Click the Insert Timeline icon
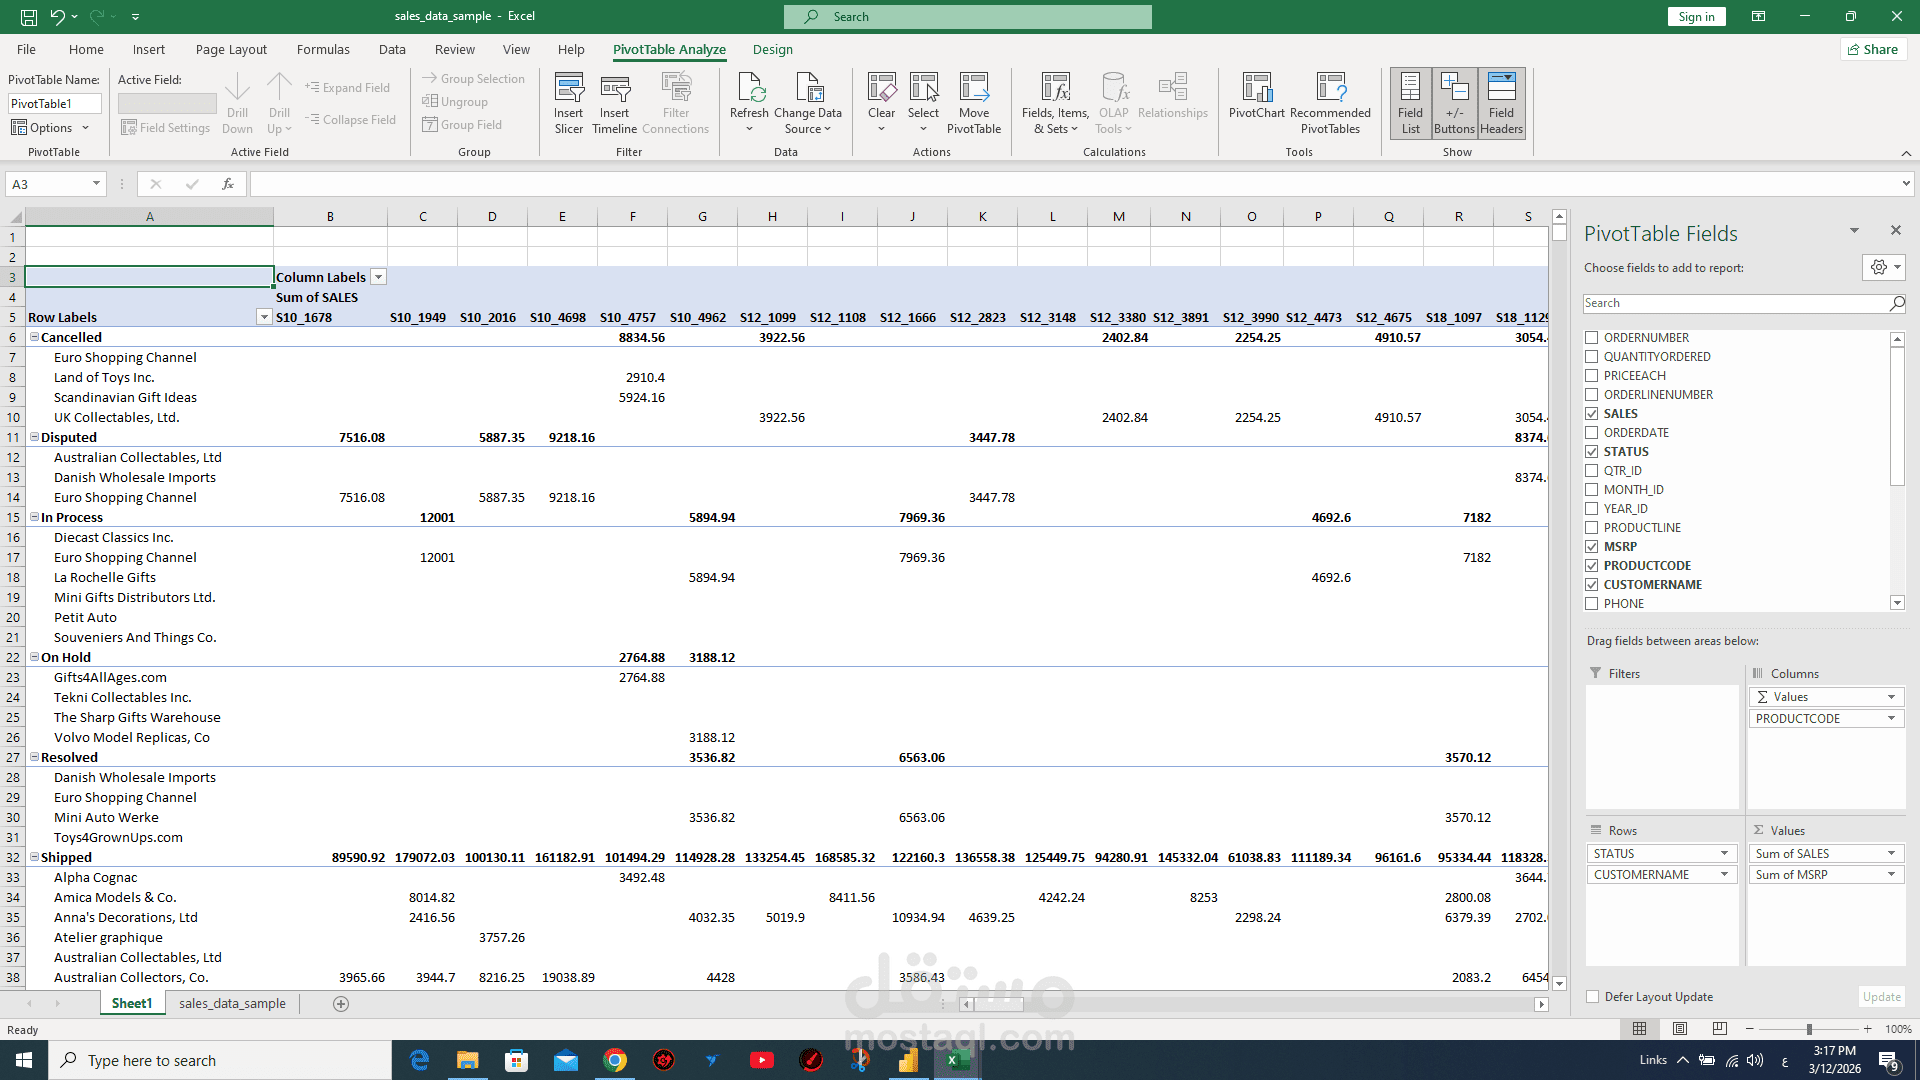The height and width of the screenshot is (1080, 1920). pyautogui.click(x=614, y=102)
